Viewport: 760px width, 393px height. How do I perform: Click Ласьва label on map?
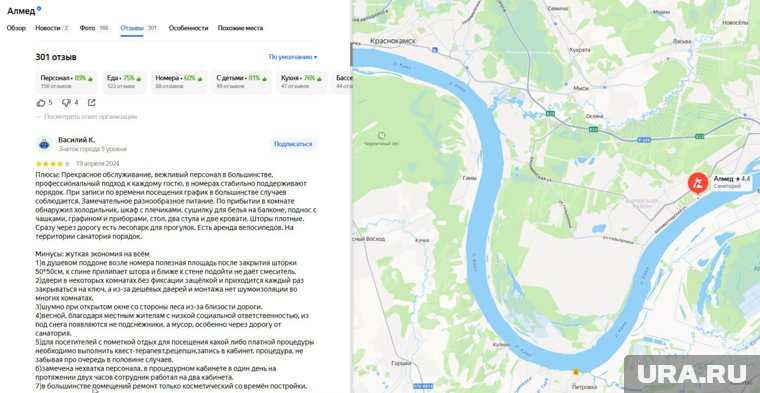(x=681, y=41)
